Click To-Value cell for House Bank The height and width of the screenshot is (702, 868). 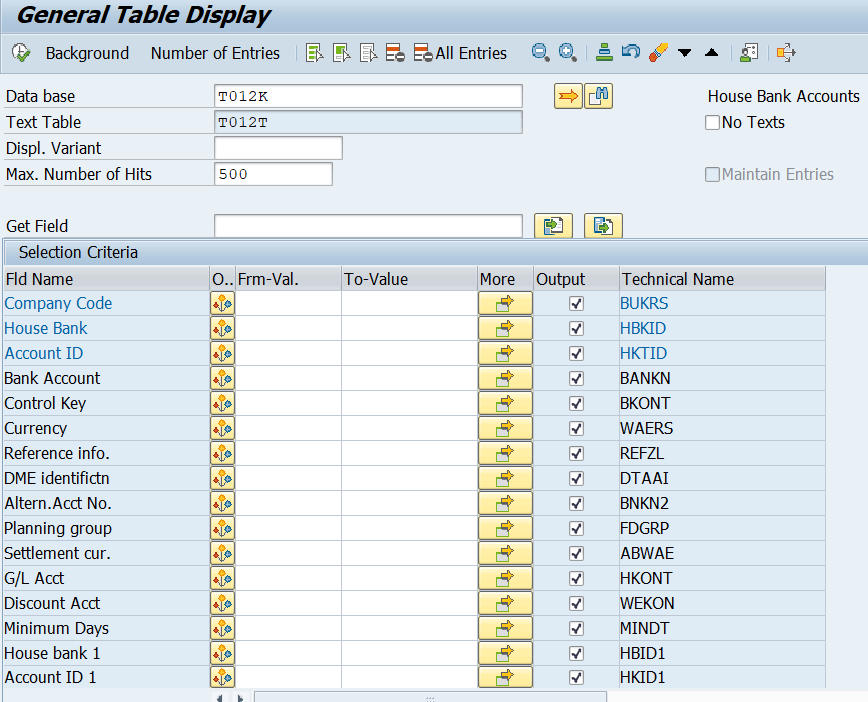410,328
